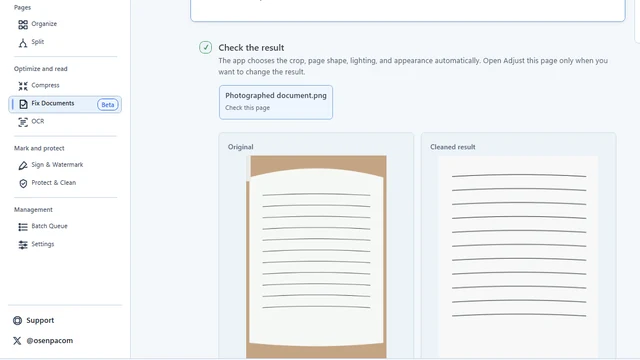This screenshot has height=360, width=640.
Task: Click the Management section label
Action: [x=33, y=209]
